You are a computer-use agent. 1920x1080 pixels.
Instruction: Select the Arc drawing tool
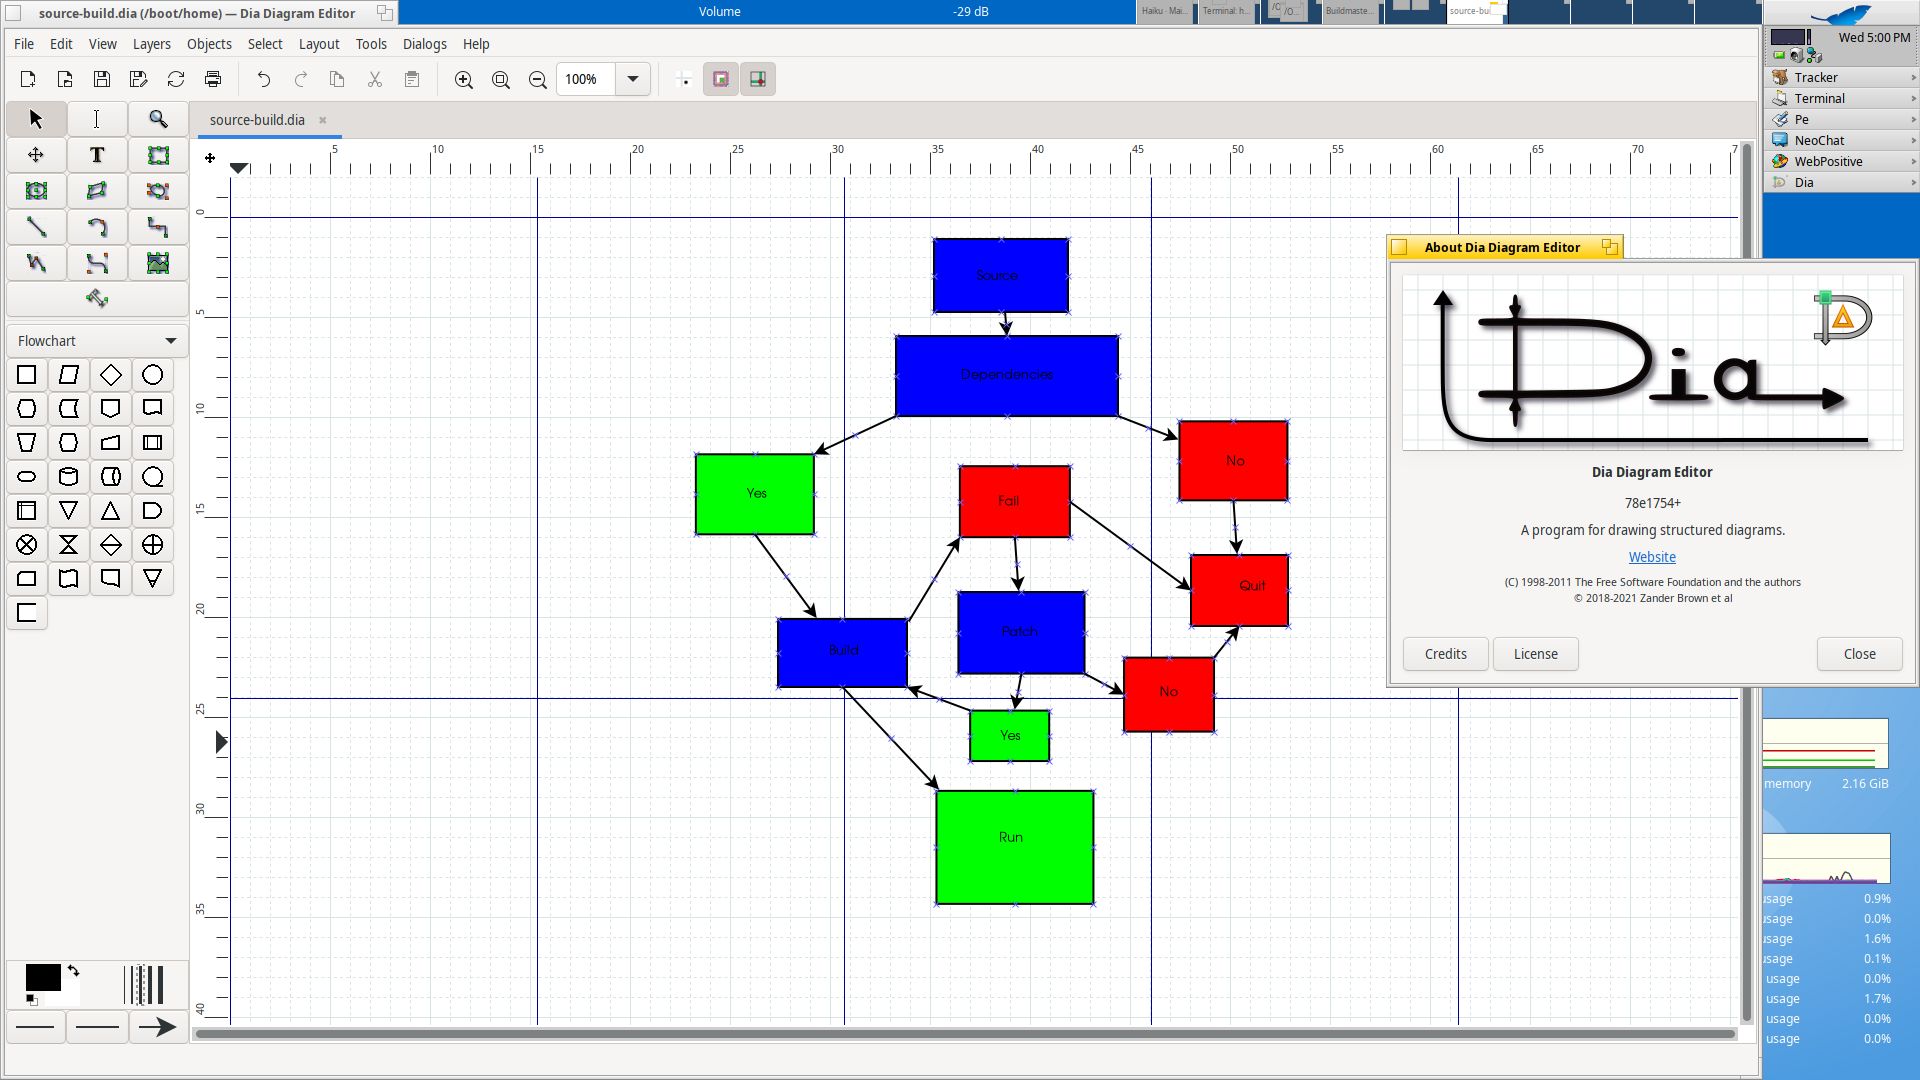(x=97, y=227)
